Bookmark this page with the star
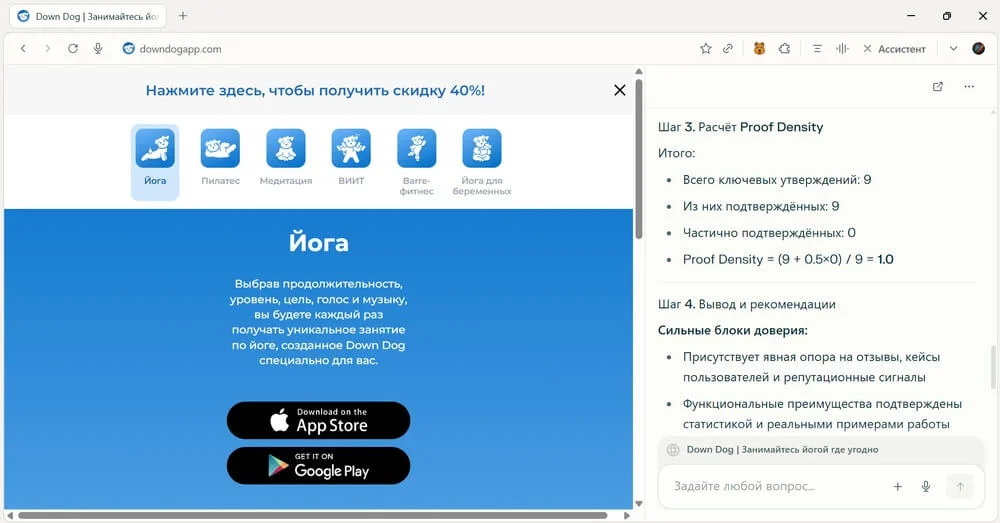Screen dimensions: 1000x523 (x=705, y=48)
